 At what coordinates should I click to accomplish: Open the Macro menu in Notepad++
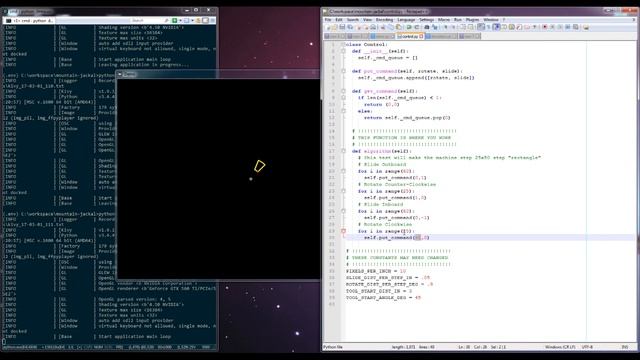444,20
